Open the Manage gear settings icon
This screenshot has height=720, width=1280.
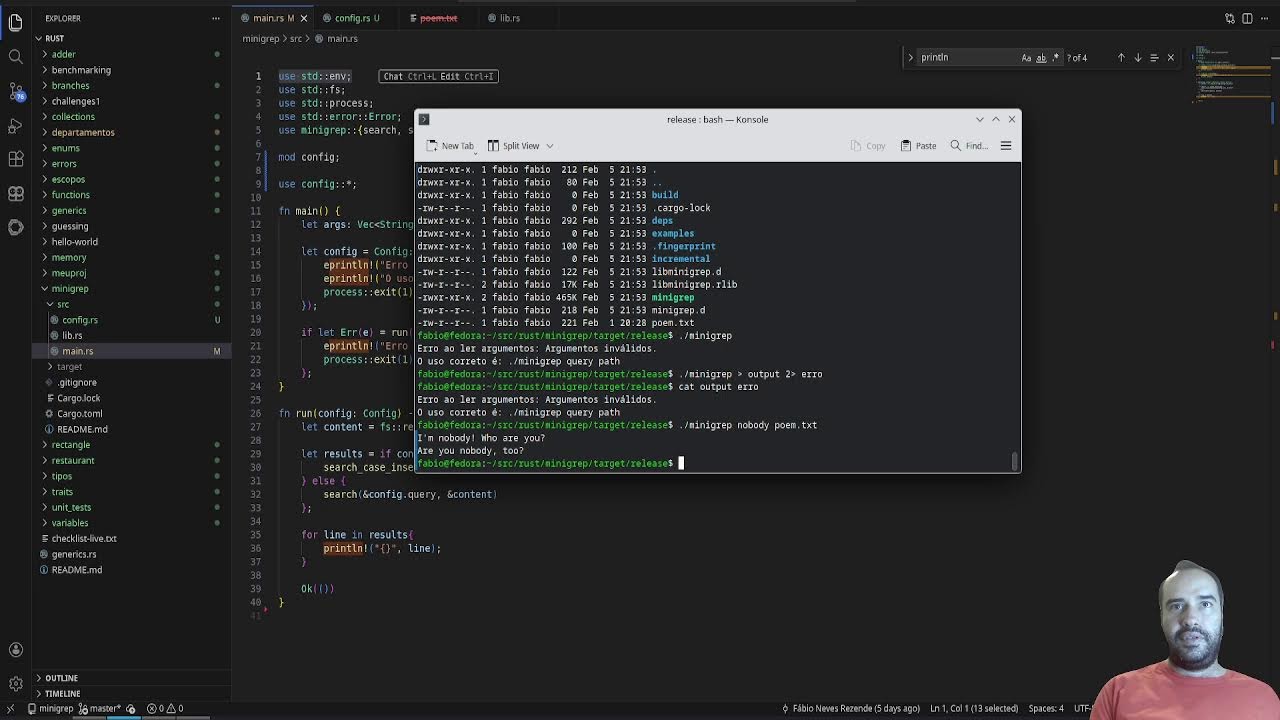15,684
